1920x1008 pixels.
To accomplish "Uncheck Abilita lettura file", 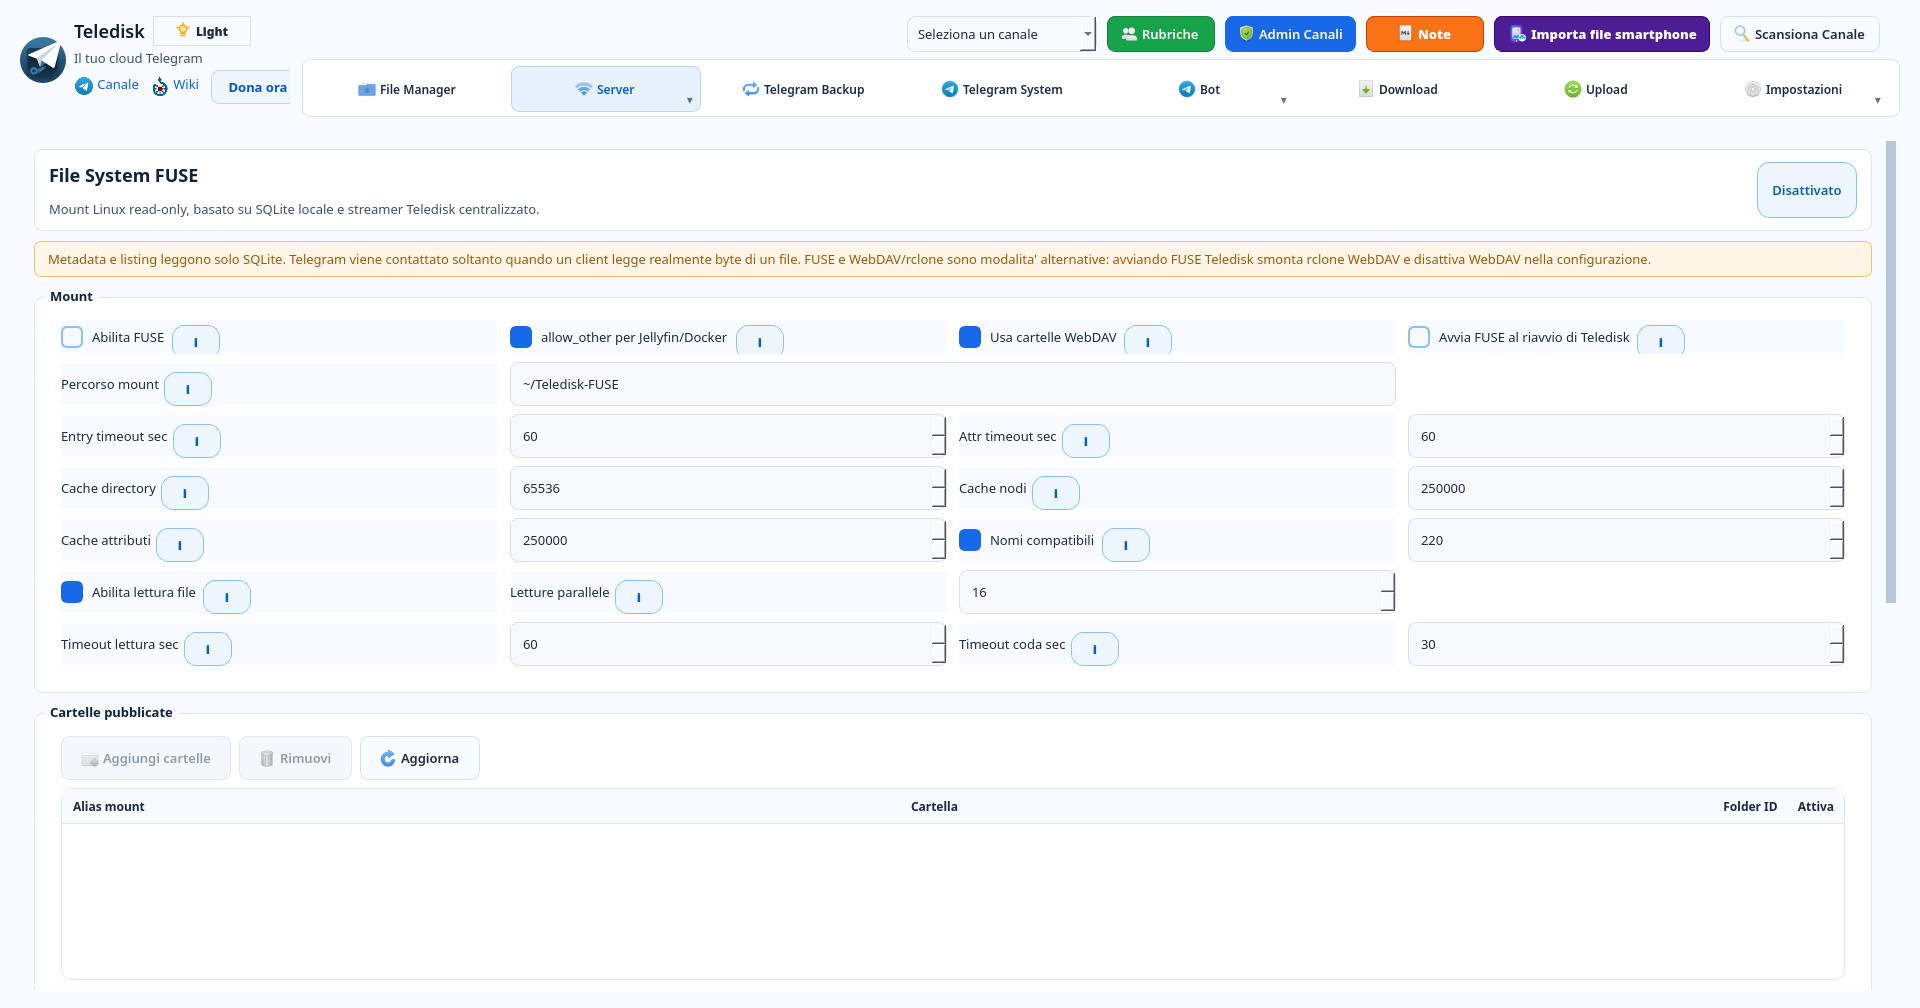I will click(72, 592).
